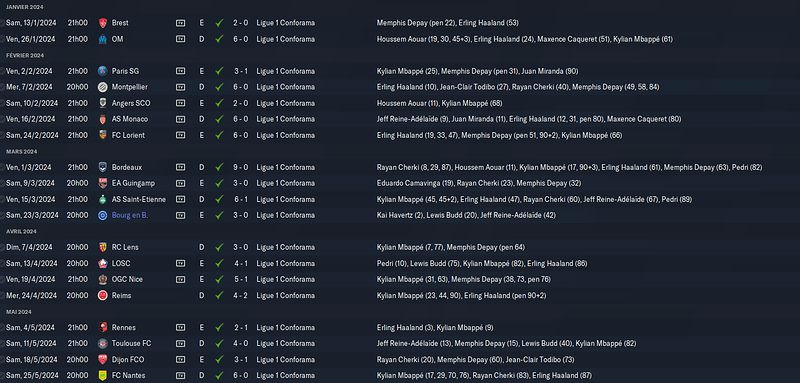Viewport: 800px width, 383px height.
Task: Click the Dijon FCO club badge
Action: coord(103,360)
